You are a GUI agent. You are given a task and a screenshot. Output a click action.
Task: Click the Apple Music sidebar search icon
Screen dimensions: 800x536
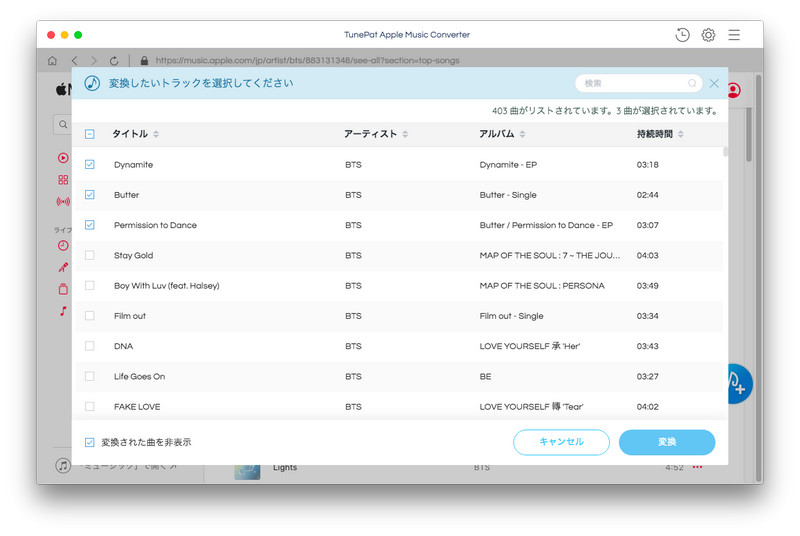click(x=63, y=124)
